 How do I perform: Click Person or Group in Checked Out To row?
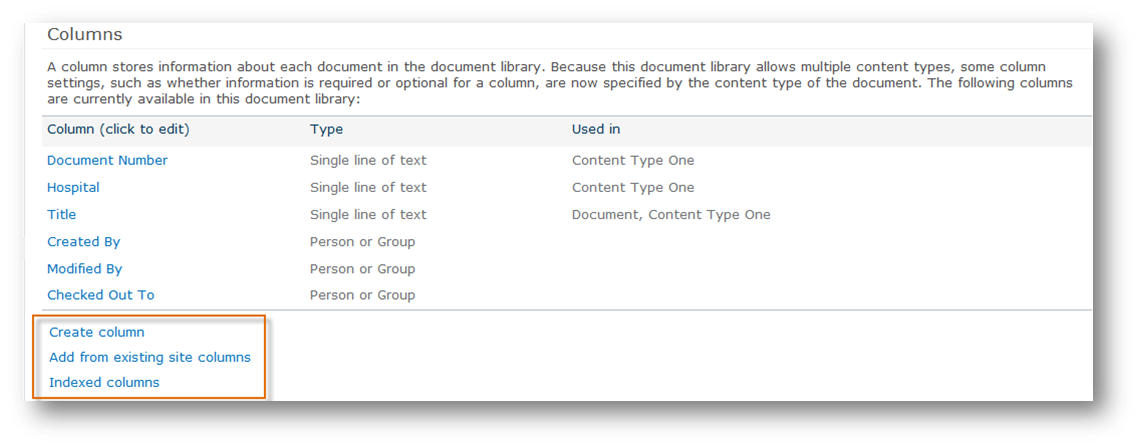click(362, 294)
